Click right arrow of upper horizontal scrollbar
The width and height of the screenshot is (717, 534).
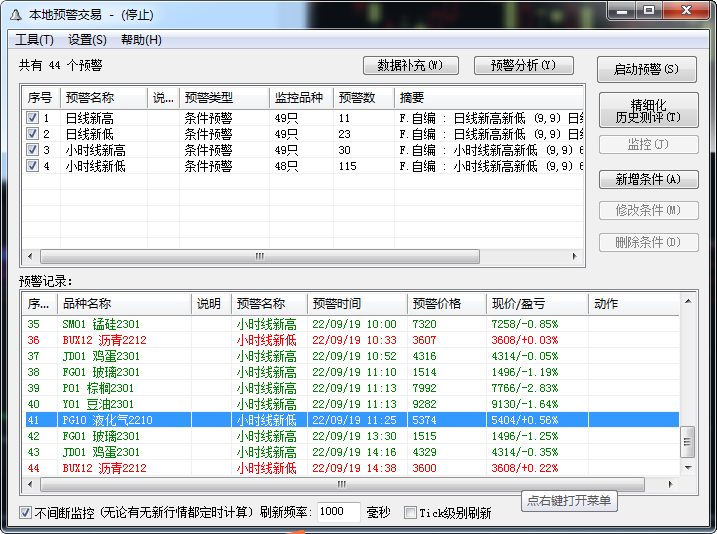tap(575, 256)
